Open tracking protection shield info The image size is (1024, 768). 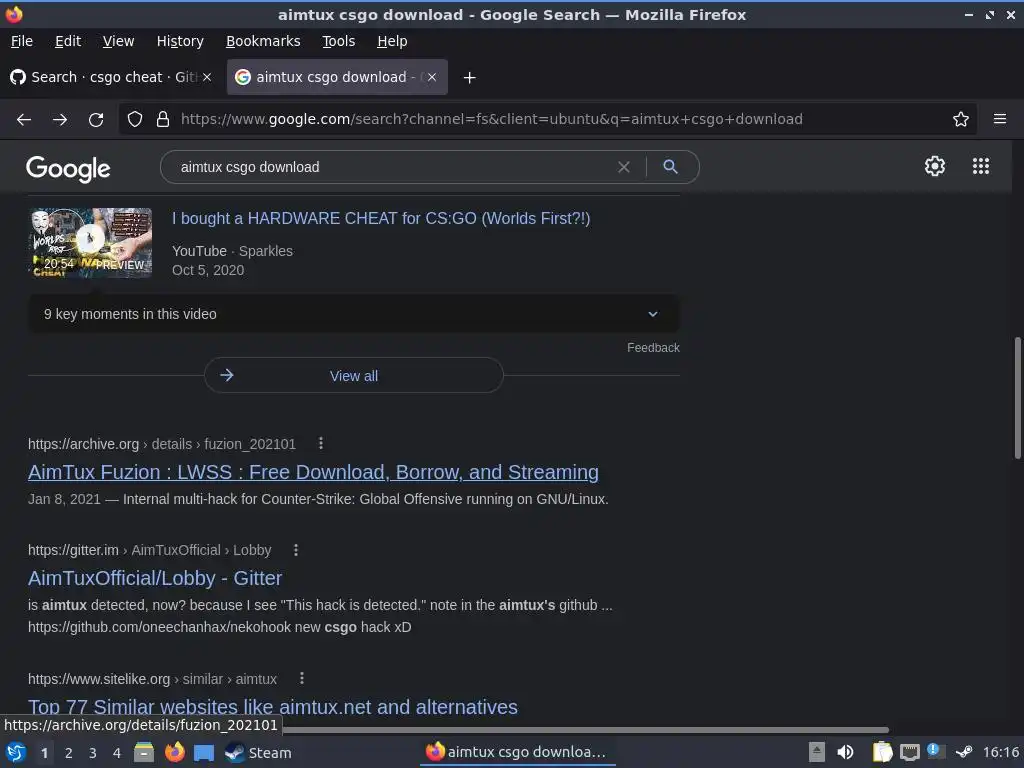pyautogui.click(x=135, y=119)
